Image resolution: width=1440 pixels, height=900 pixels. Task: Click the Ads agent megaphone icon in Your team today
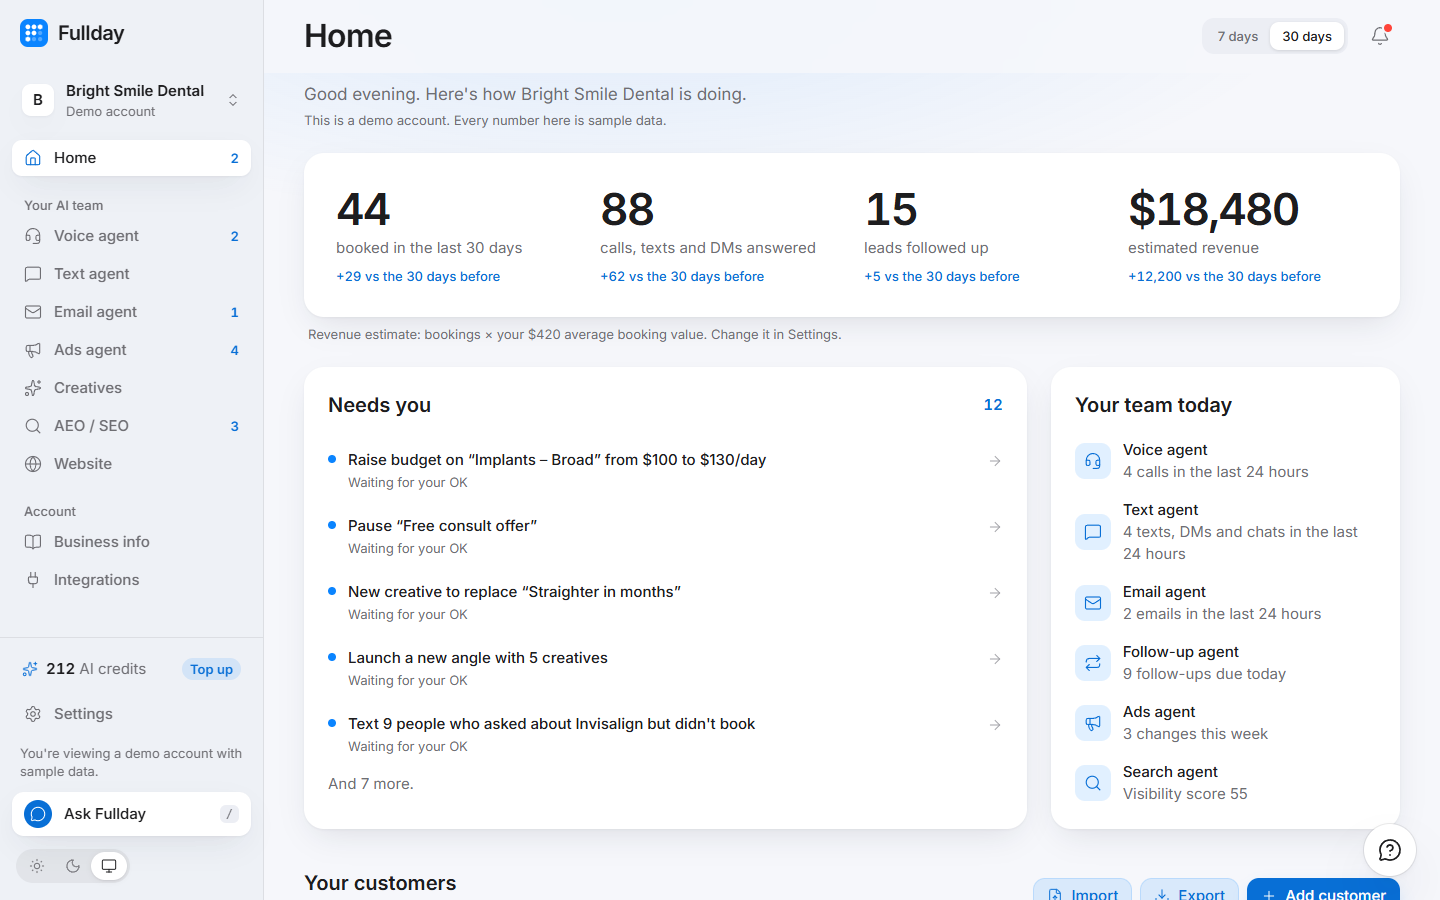point(1093,723)
